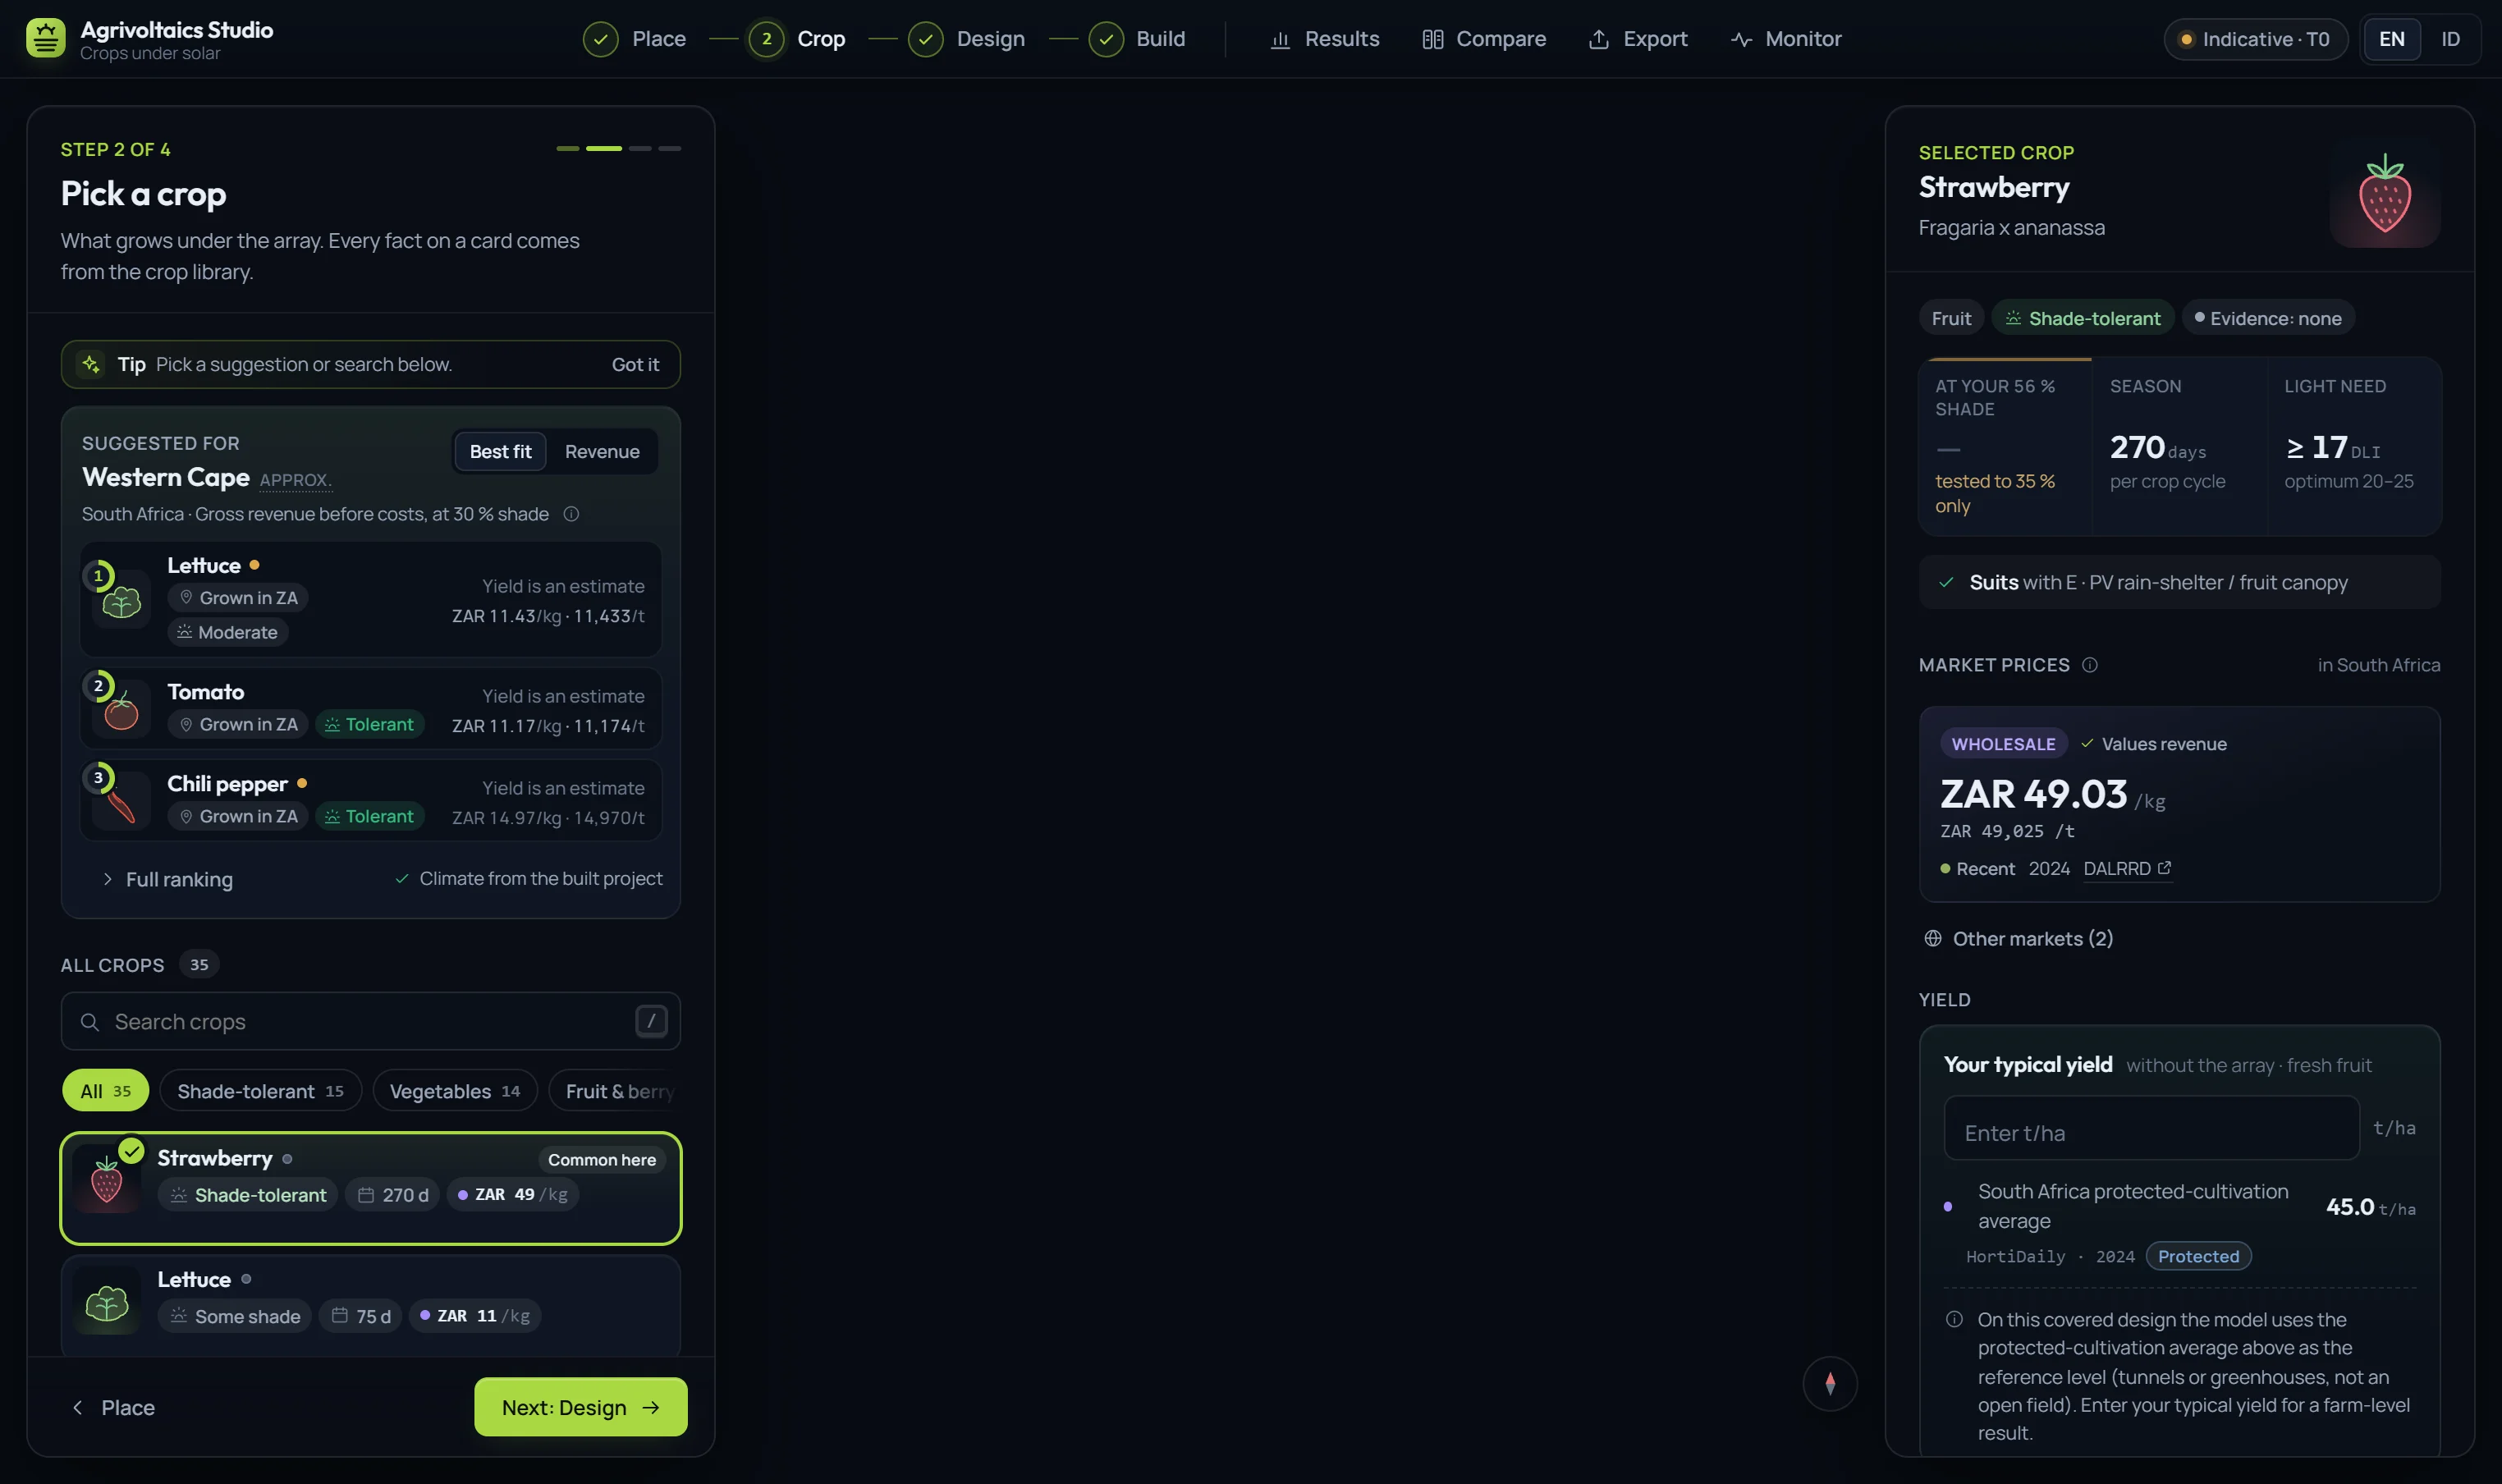Filter by Vegetables 14 chip

pyautogui.click(x=454, y=1091)
